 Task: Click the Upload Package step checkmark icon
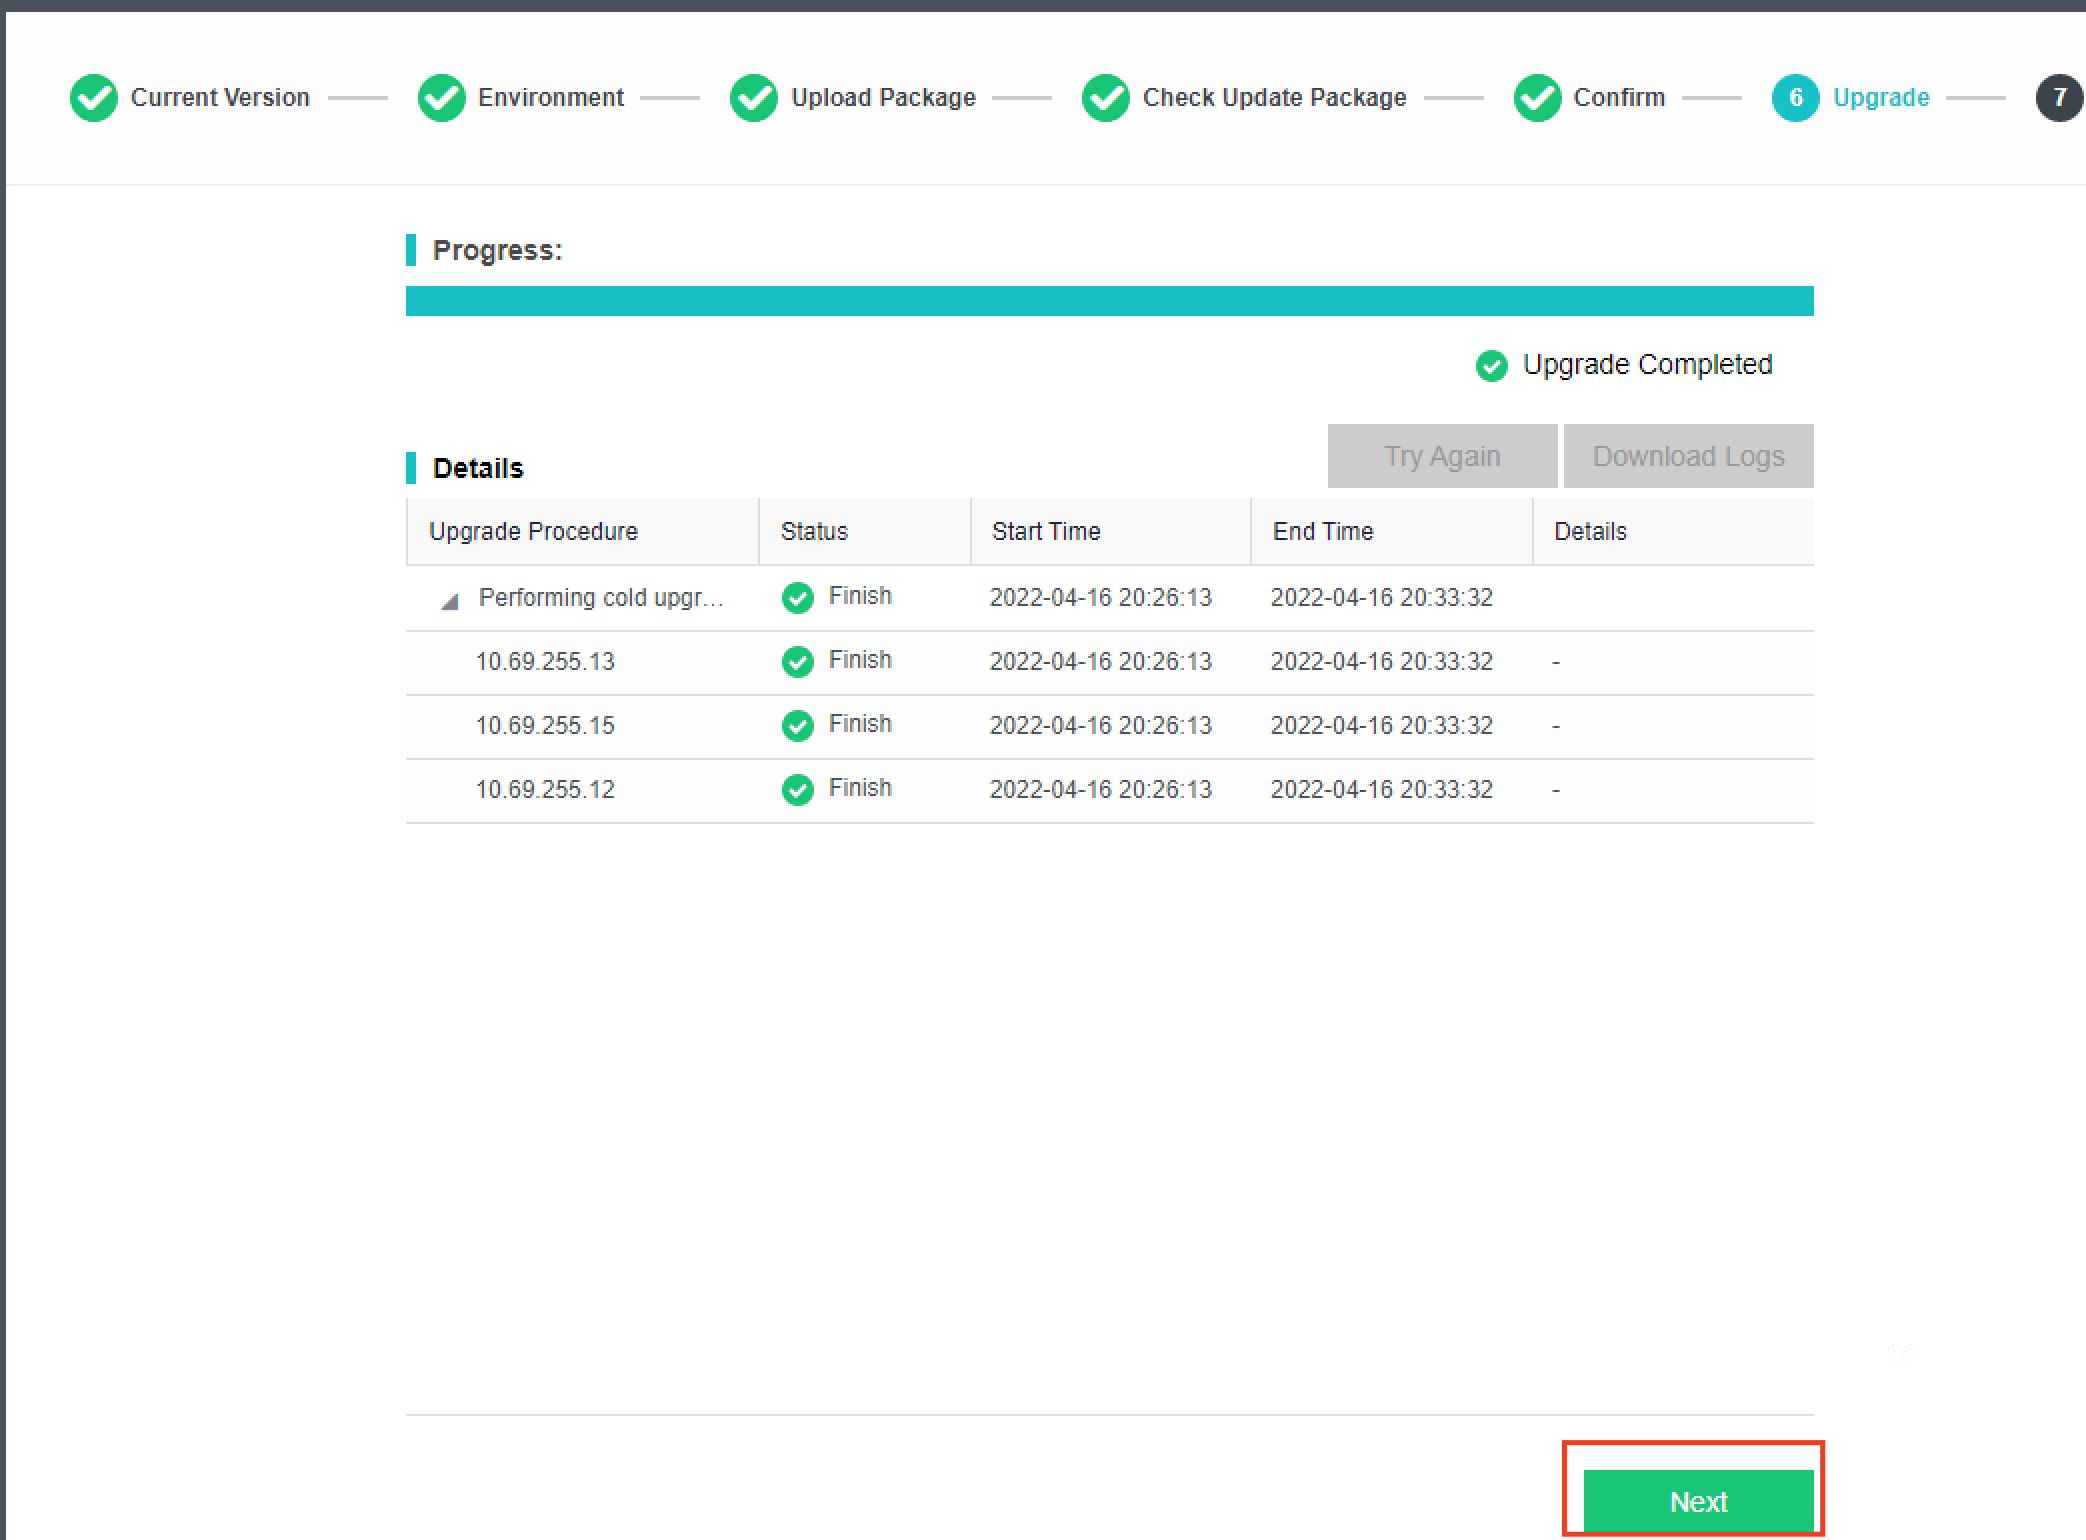click(754, 98)
